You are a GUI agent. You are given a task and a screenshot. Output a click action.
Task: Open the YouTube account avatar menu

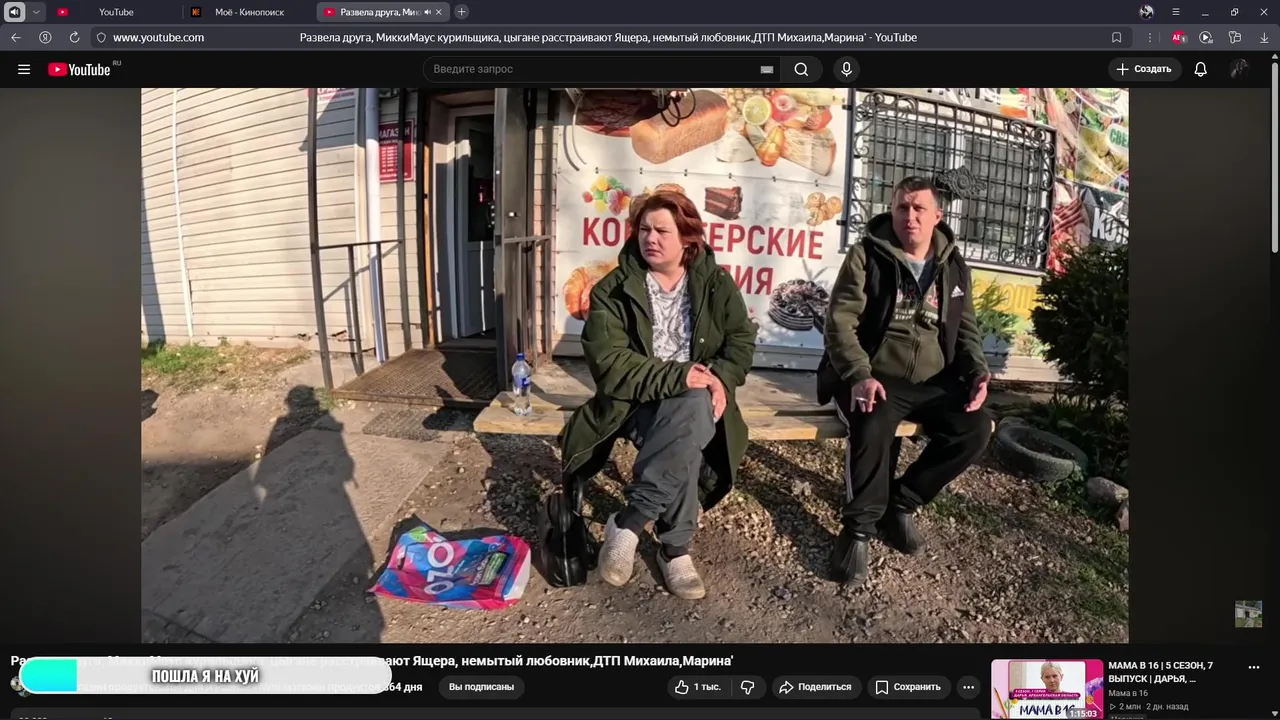point(1239,69)
